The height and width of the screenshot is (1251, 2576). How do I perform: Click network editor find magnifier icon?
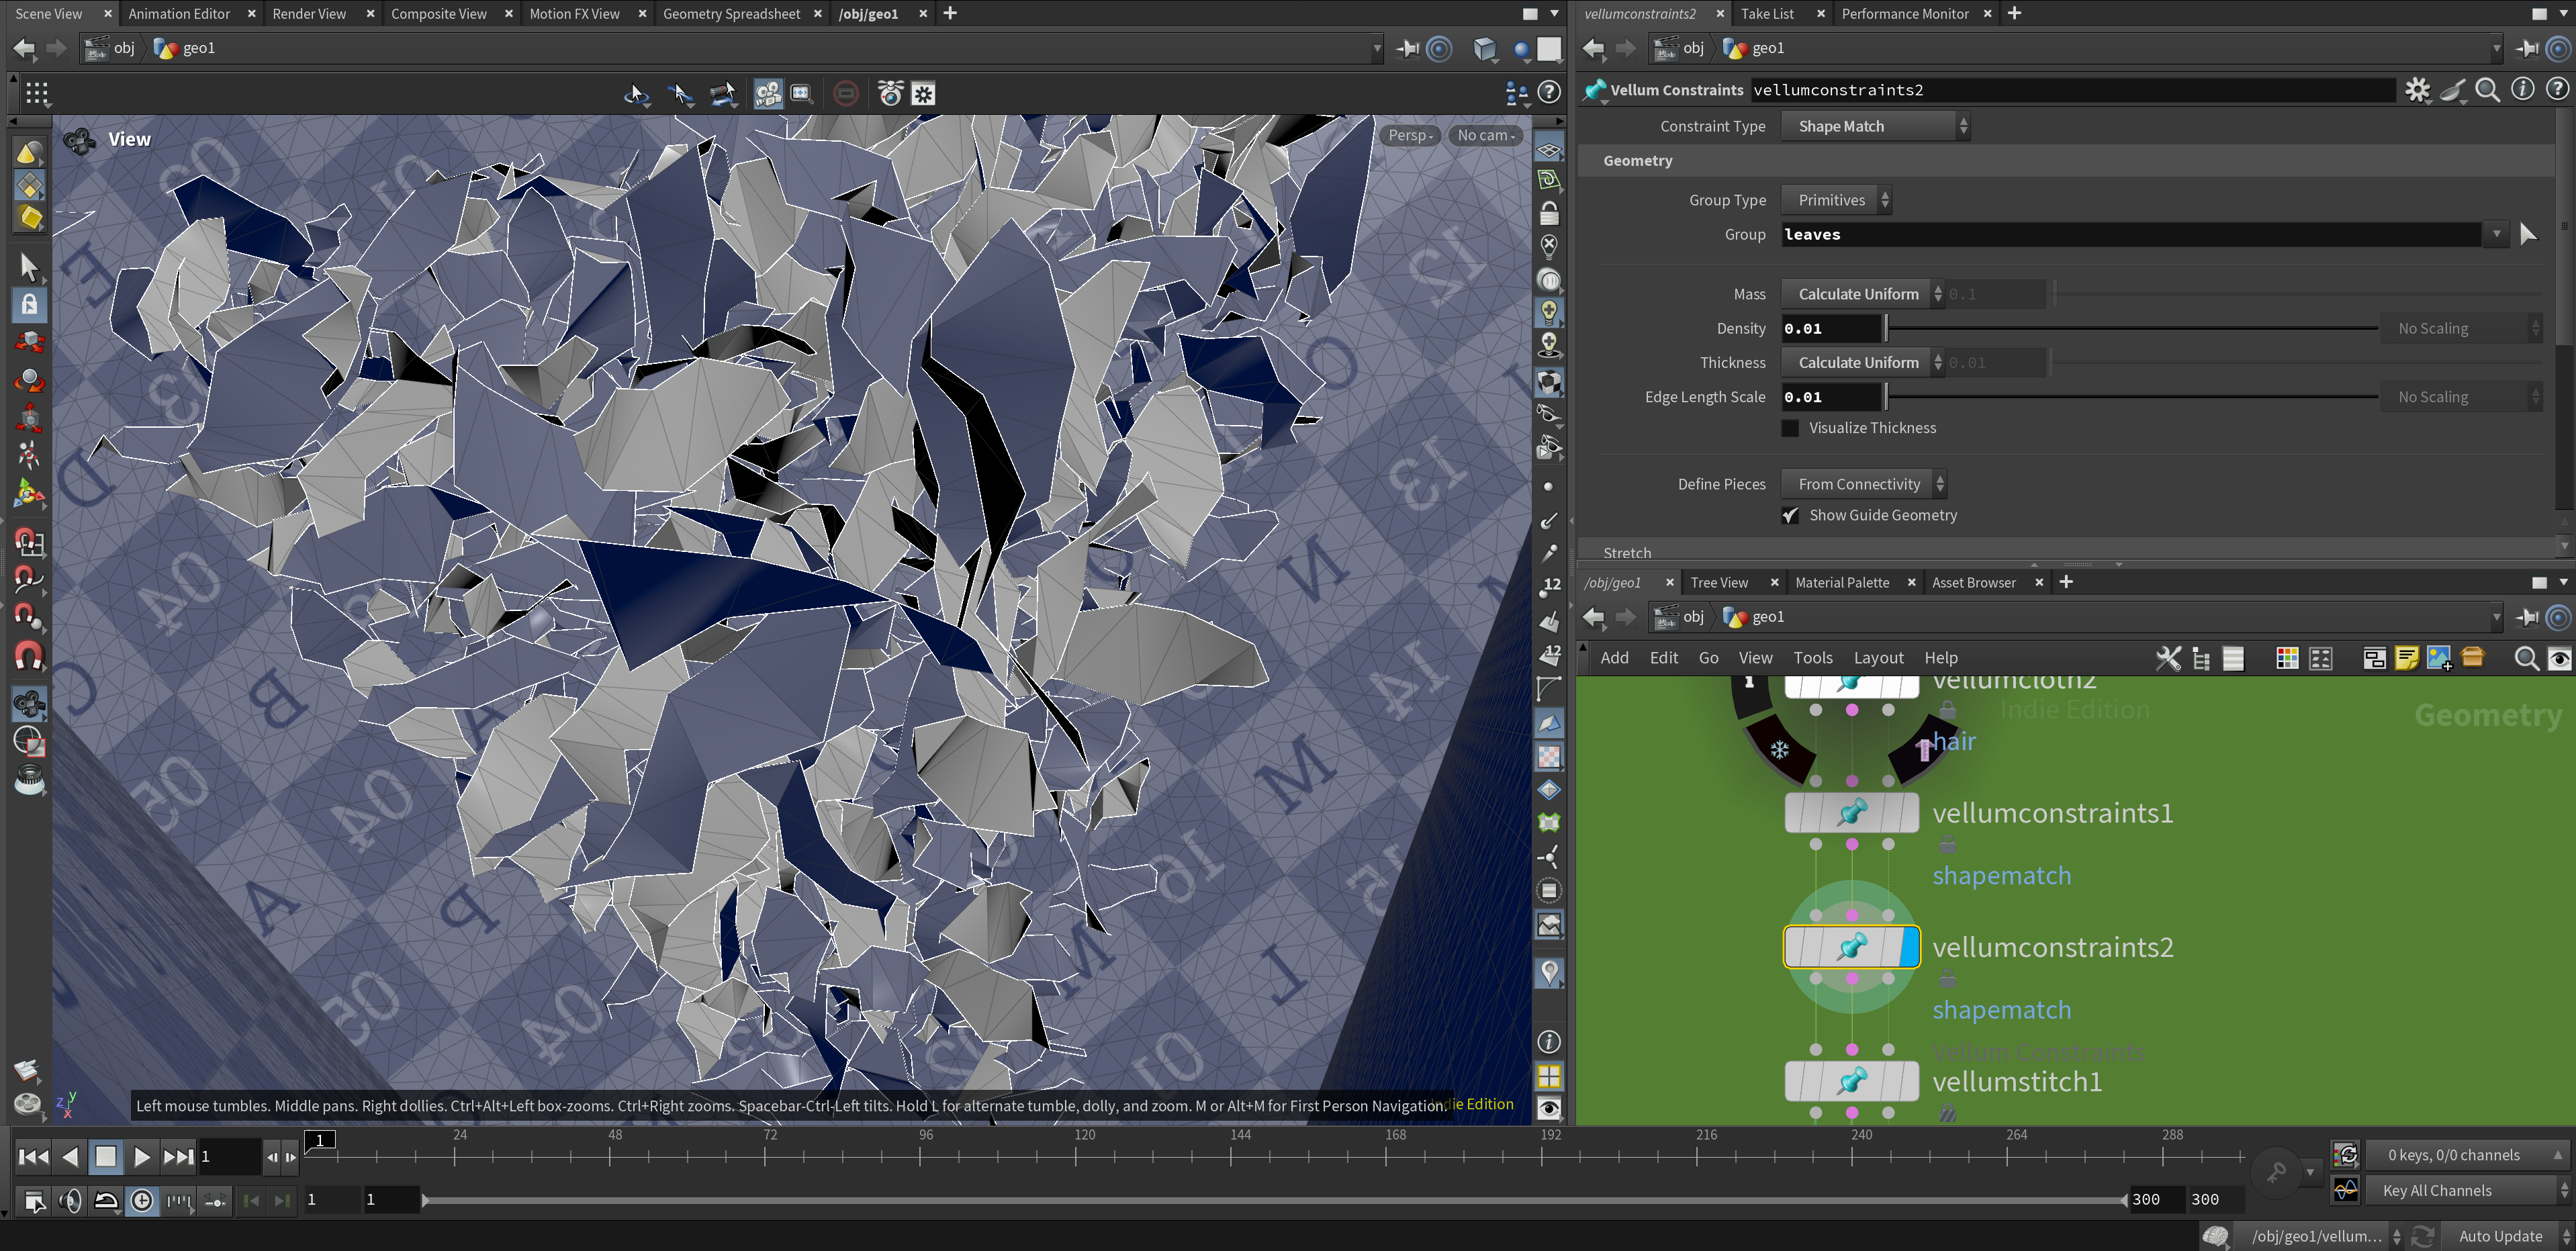click(x=2525, y=658)
